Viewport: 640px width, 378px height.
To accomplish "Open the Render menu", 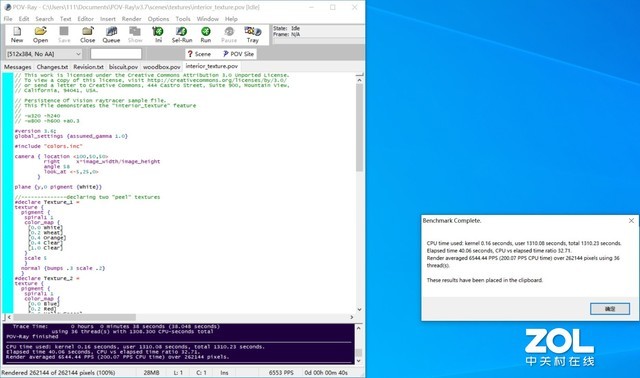I will (x=131, y=19).
